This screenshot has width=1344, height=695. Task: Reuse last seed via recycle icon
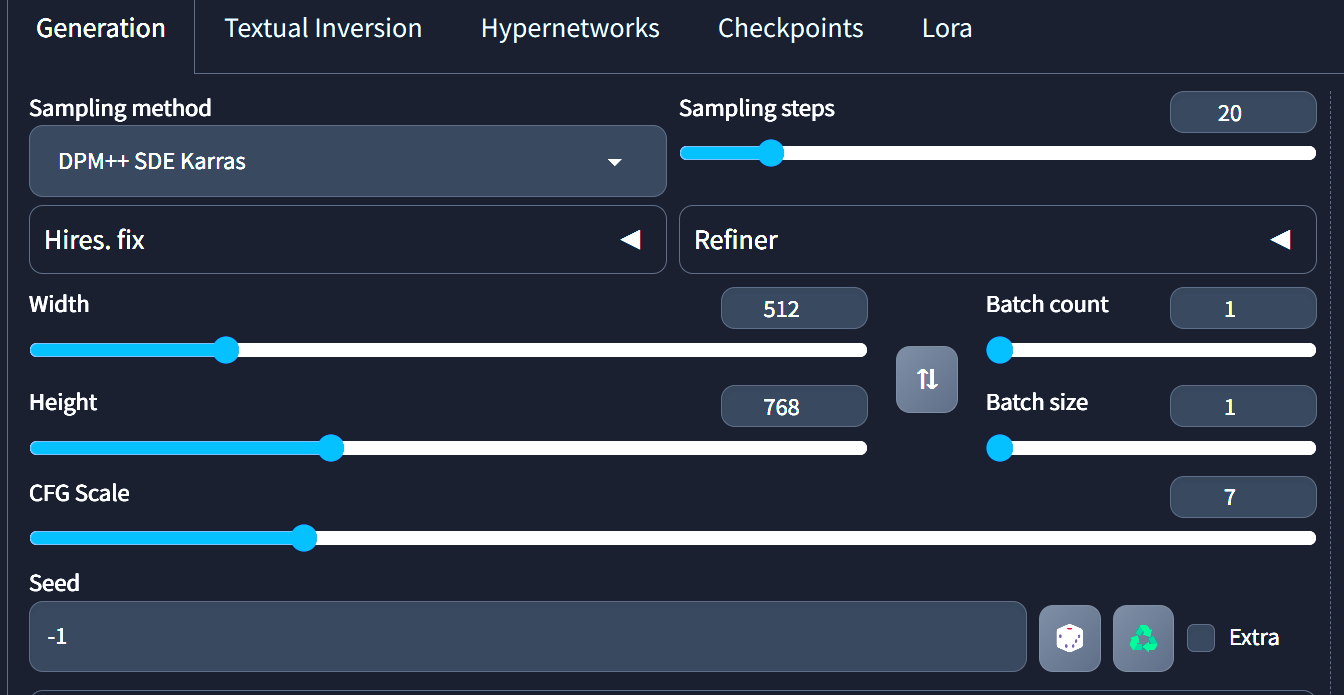pyautogui.click(x=1142, y=638)
